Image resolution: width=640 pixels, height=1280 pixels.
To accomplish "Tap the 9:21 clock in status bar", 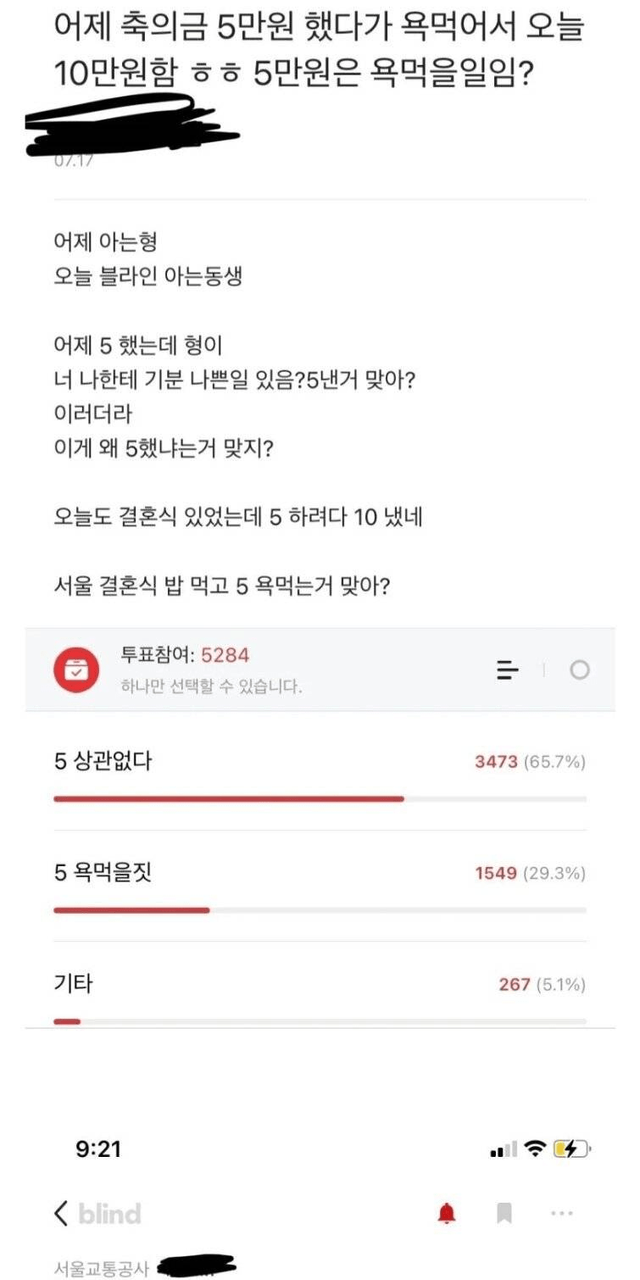I will (99, 1150).
